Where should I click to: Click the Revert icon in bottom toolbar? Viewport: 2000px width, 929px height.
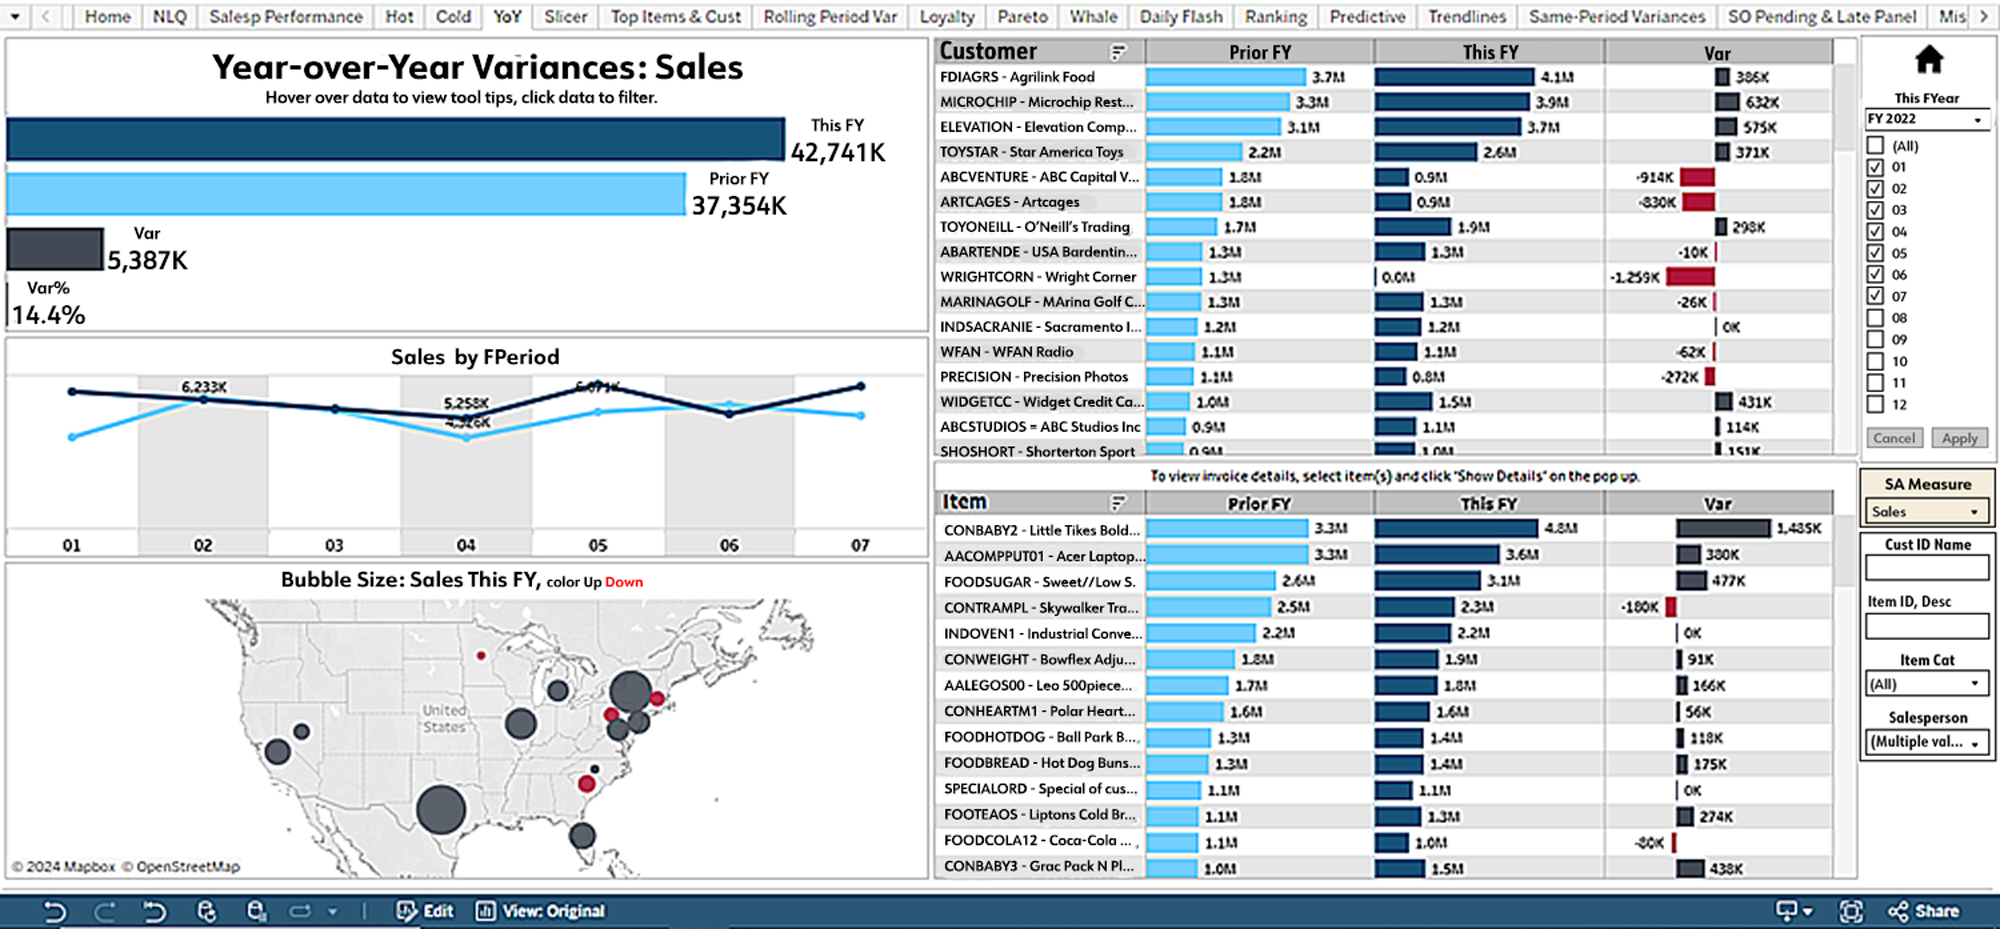click(154, 911)
